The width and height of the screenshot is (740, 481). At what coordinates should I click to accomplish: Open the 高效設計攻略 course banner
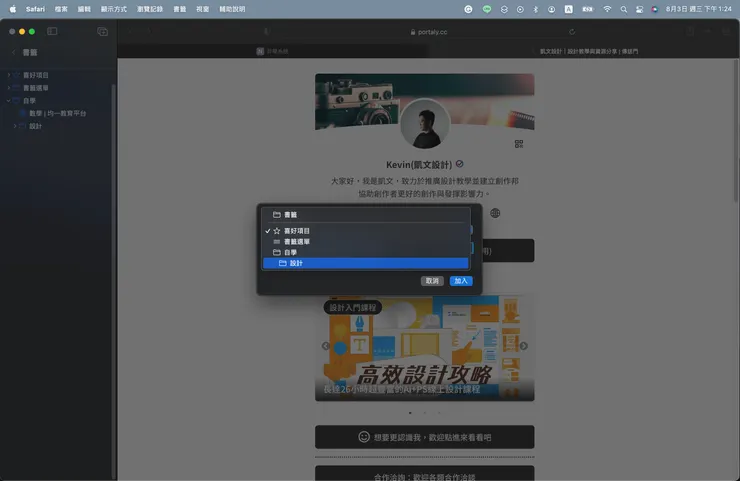[x=425, y=348]
